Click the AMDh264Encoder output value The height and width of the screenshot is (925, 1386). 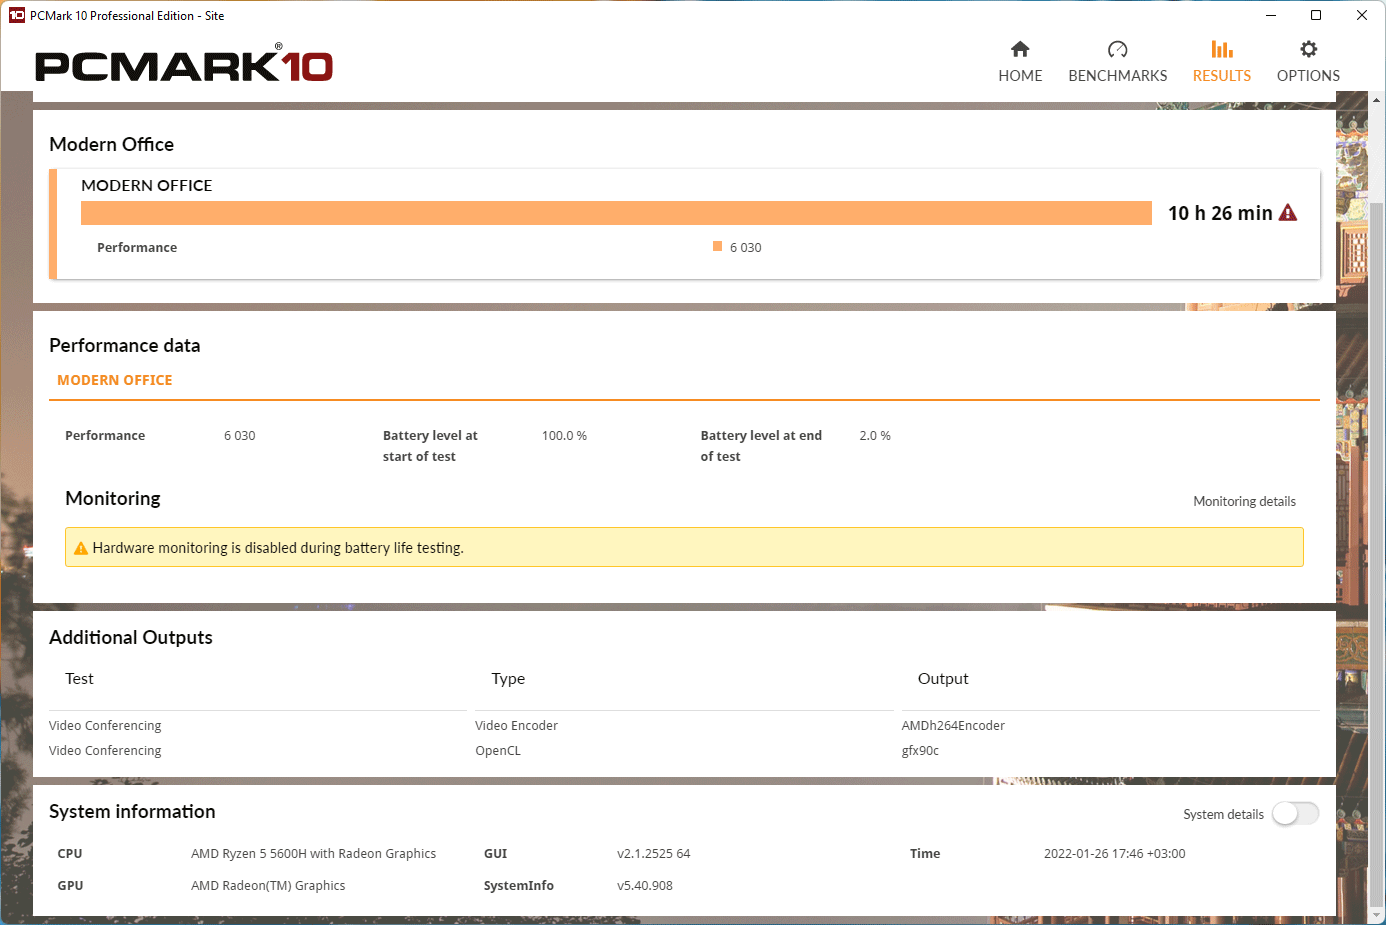point(953,725)
